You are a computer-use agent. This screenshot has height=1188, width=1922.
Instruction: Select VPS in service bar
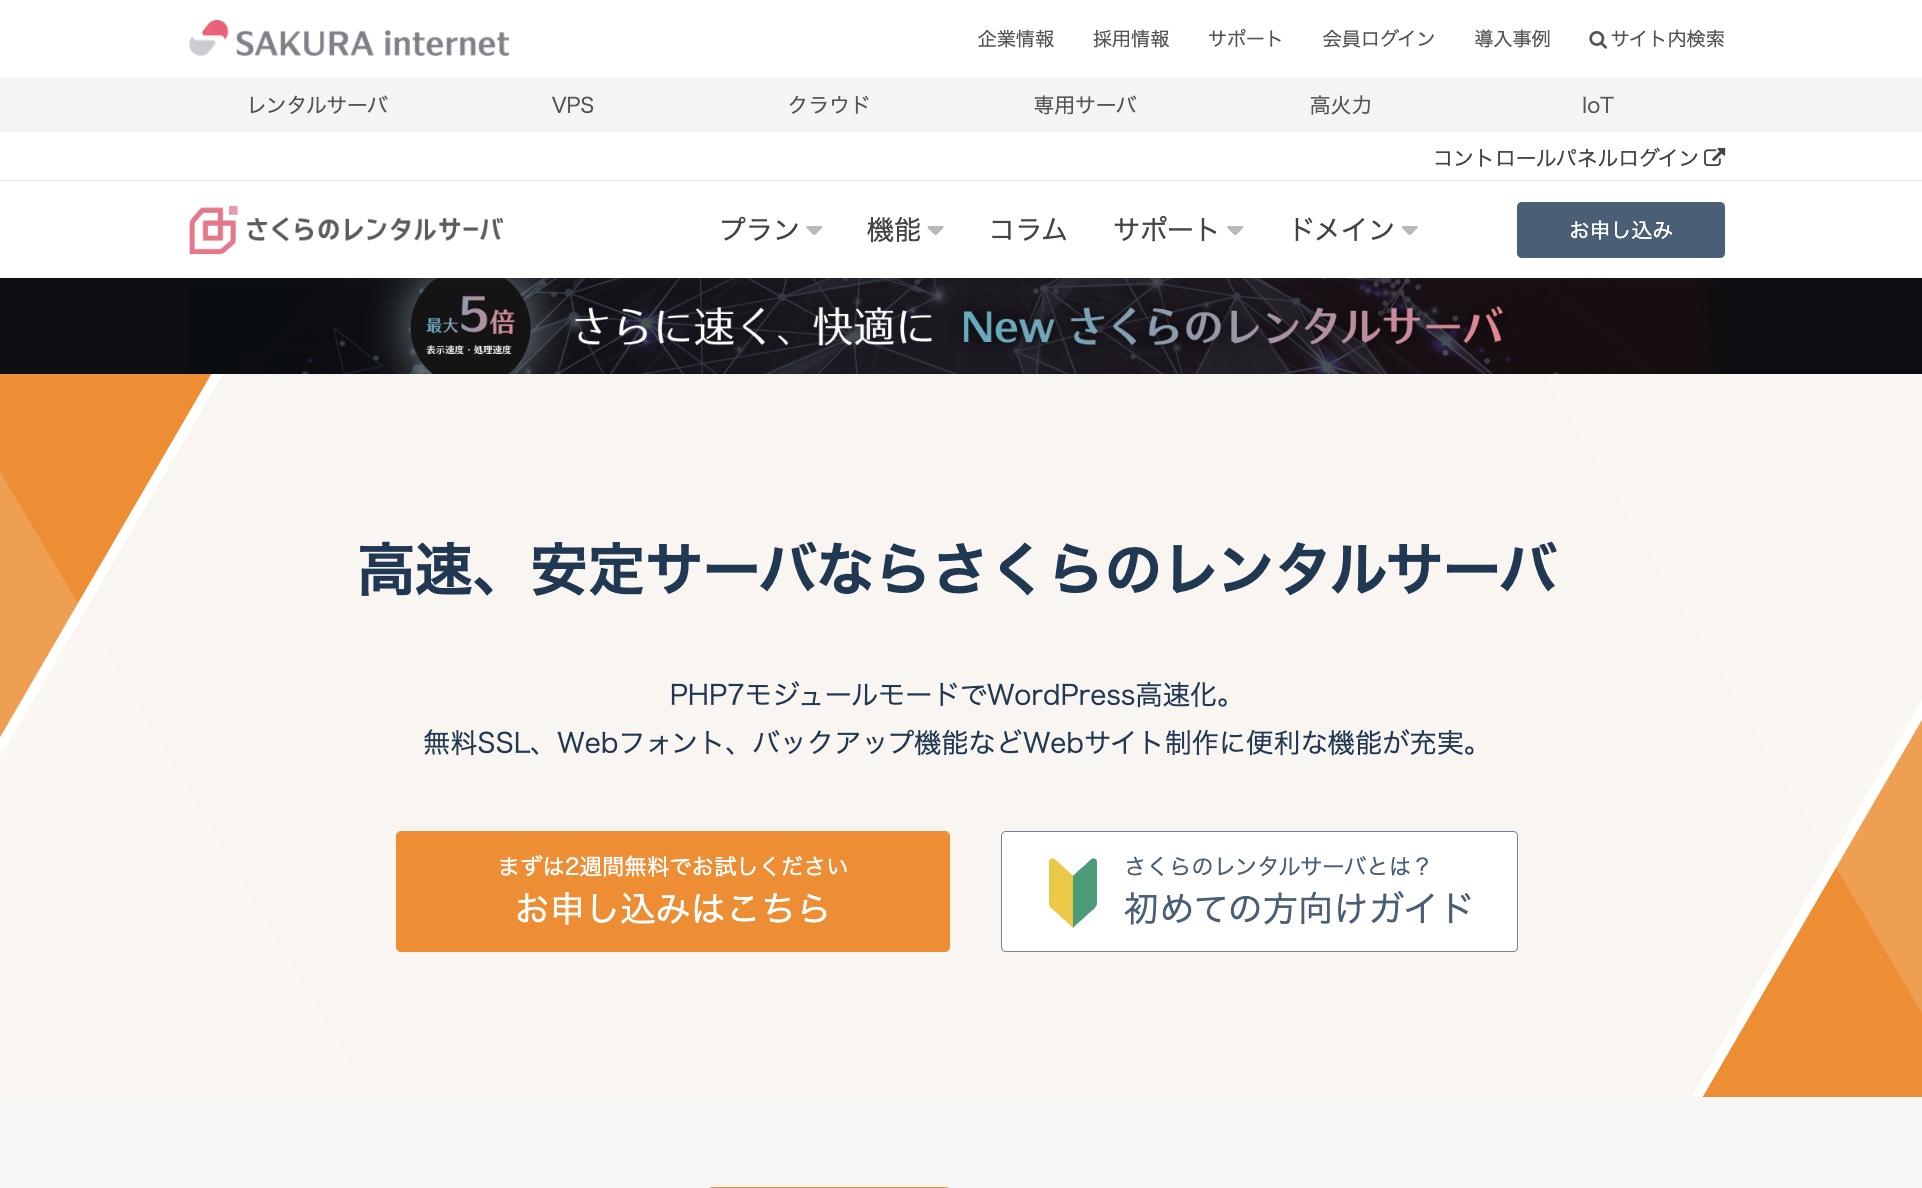point(573,105)
